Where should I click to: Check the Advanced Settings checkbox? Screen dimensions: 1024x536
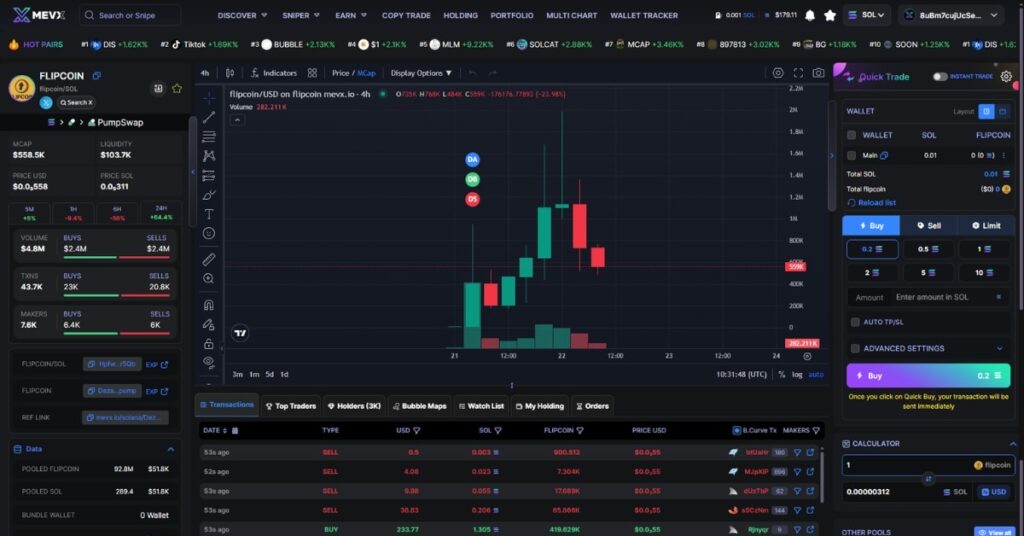tap(855, 349)
